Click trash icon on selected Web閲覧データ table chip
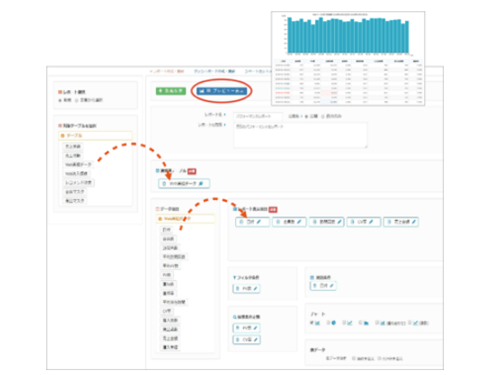500x375 pixels. point(164,184)
